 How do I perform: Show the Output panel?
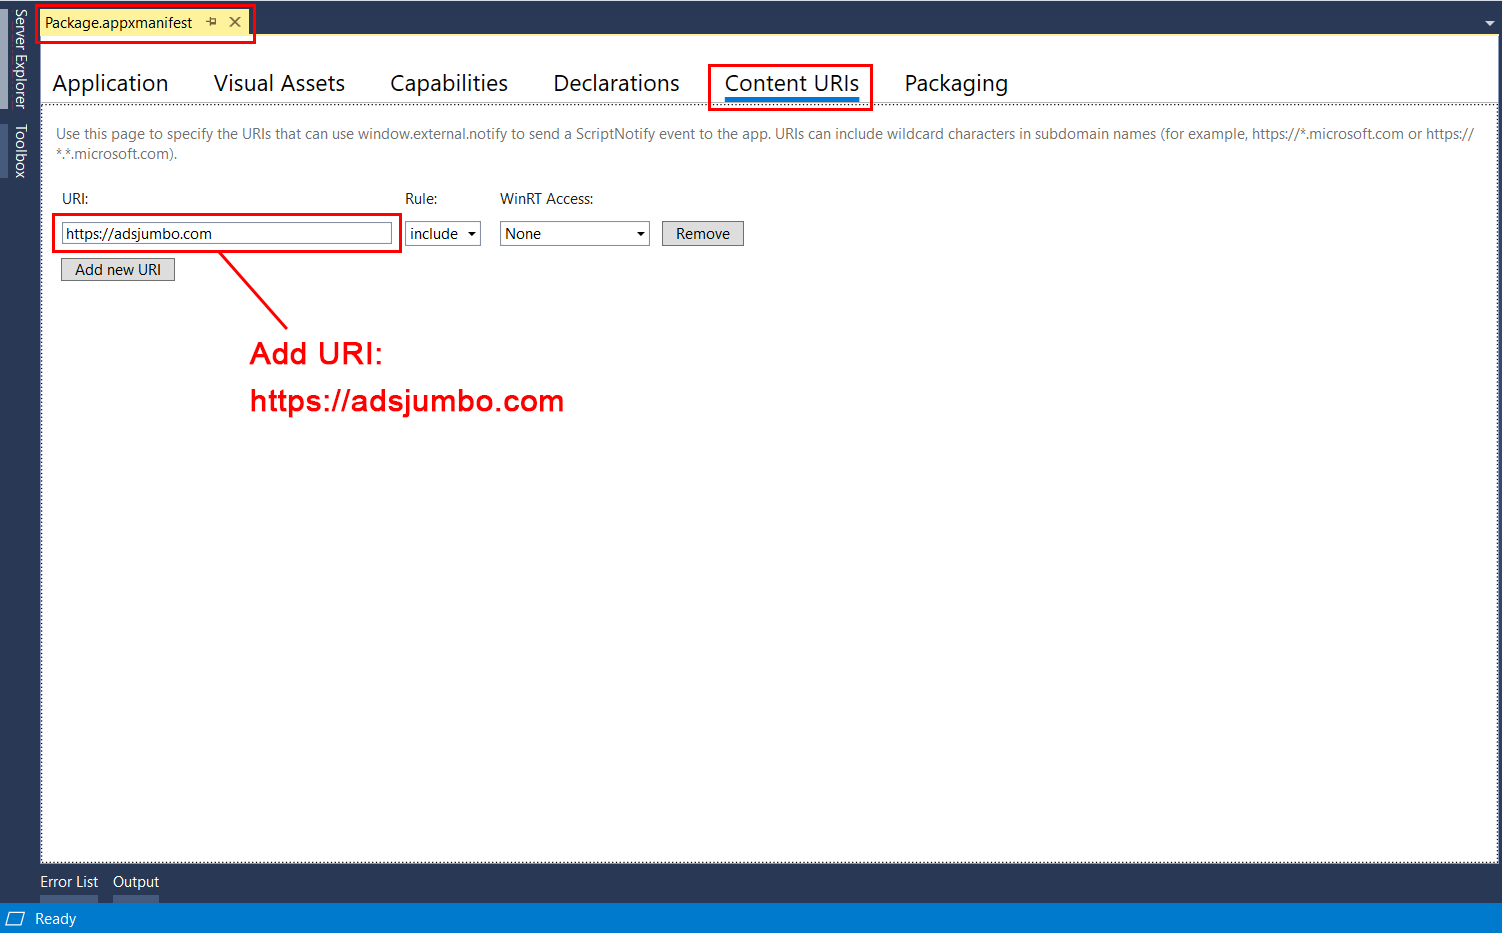pos(136,882)
